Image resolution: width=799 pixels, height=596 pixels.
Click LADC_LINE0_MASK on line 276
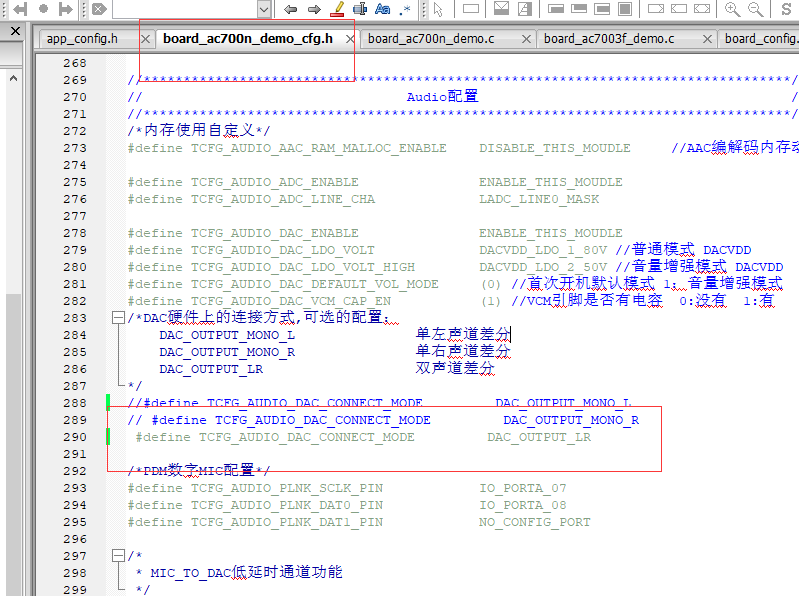click(539, 199)
